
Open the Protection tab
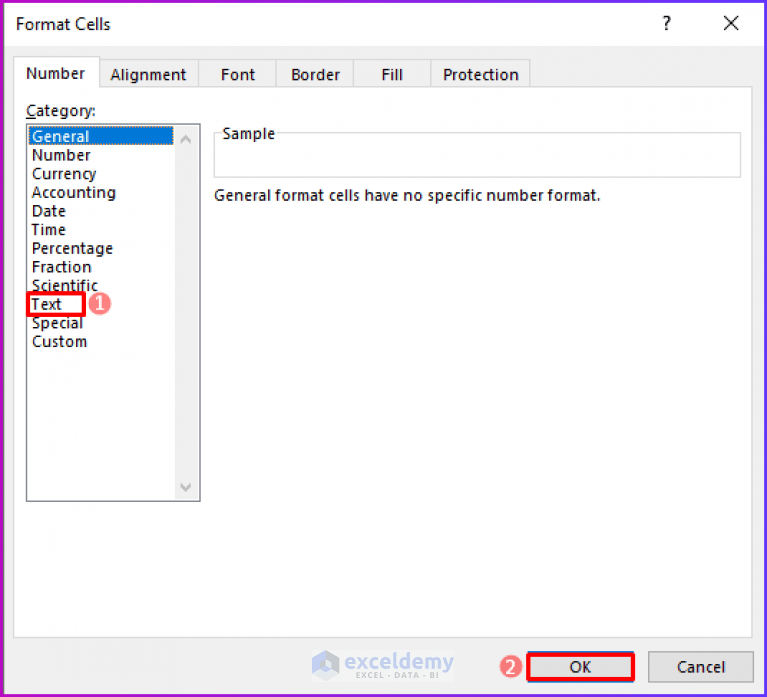480,74
